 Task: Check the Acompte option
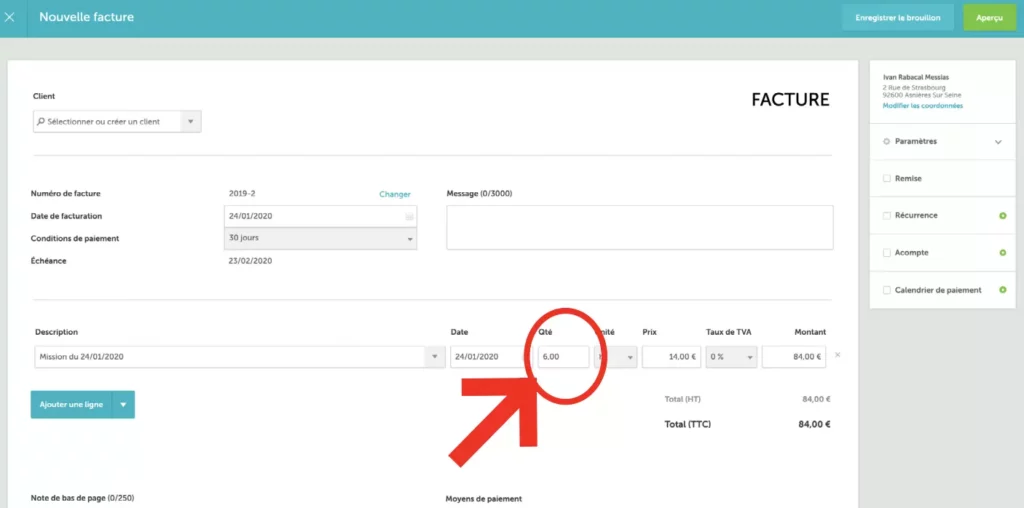pos(887,253)
